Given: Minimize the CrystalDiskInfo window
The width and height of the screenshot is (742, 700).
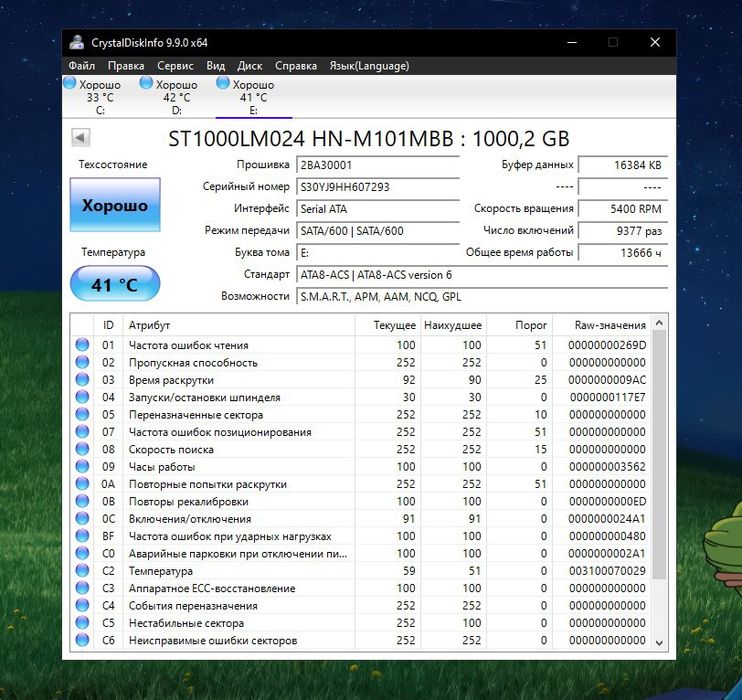Looking at the screenshot, I should pyautogui.click(x=572, y=42).
